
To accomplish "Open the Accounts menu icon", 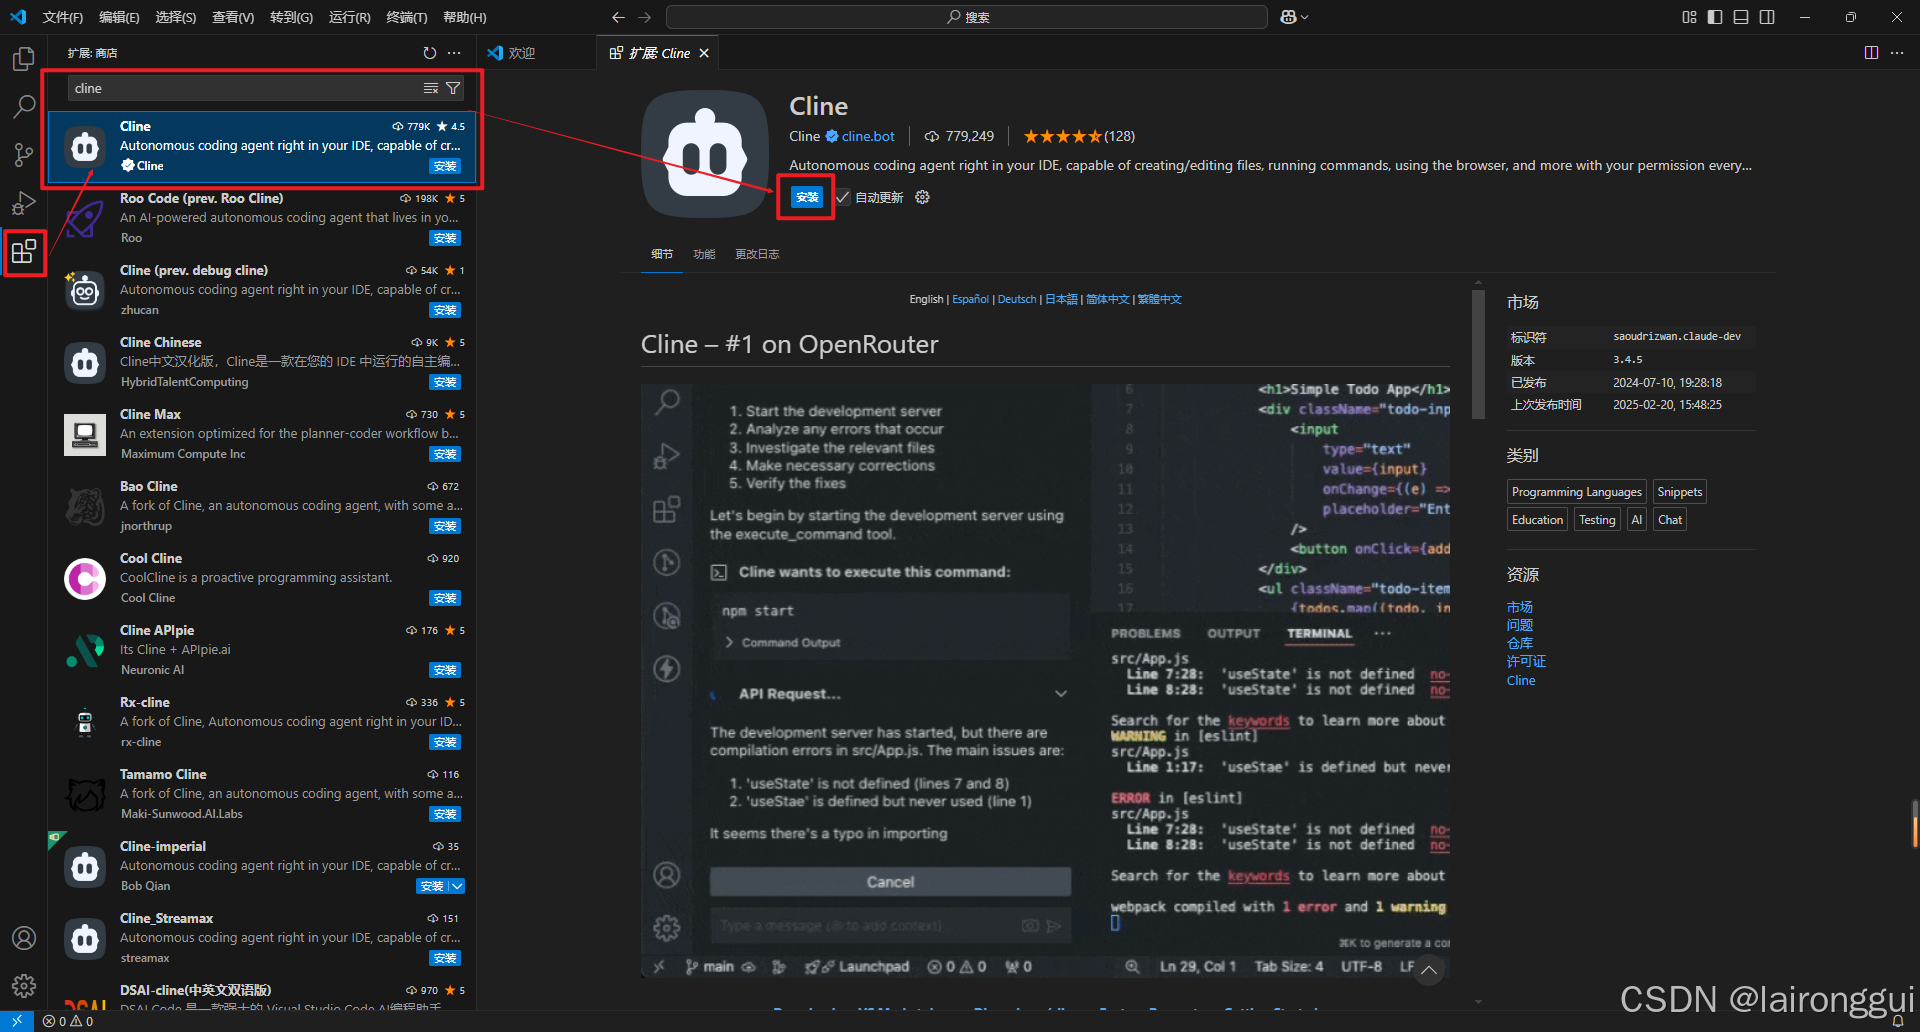I will click(24, 938).
